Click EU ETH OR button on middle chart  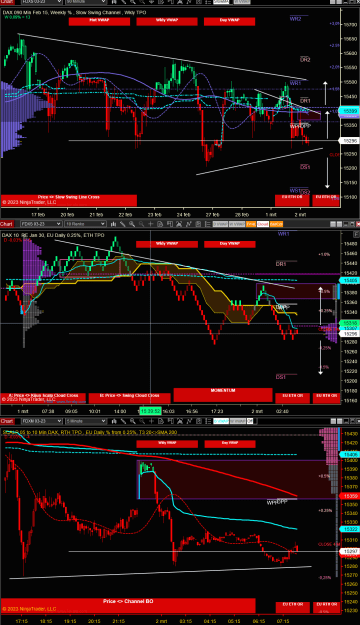pos(292,398)
